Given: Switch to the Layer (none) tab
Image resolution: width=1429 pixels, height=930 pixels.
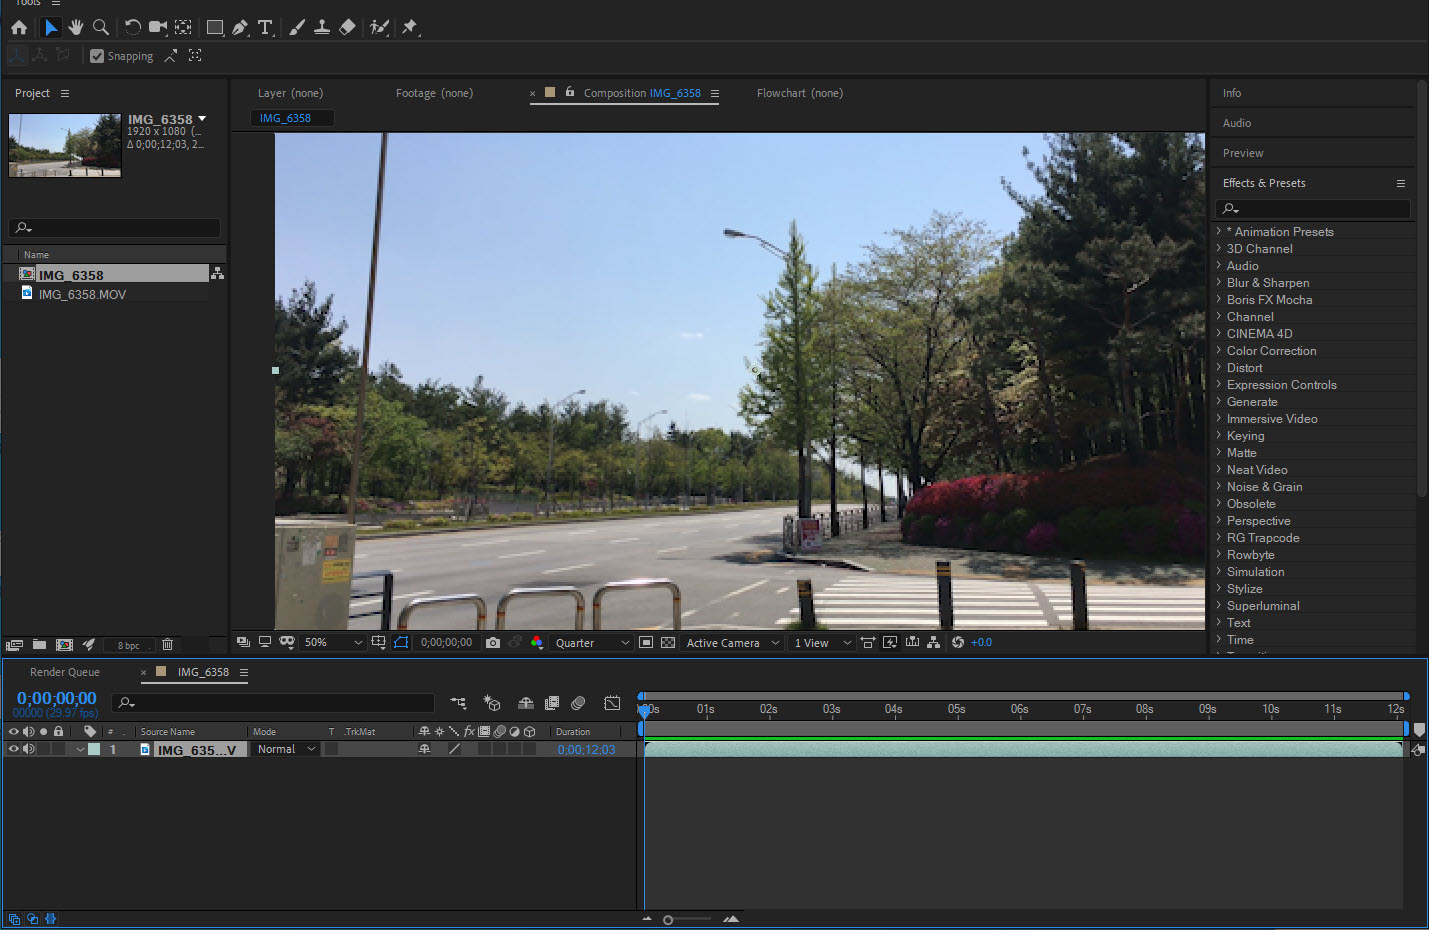Looking at the screenshot, I should 290,93.
